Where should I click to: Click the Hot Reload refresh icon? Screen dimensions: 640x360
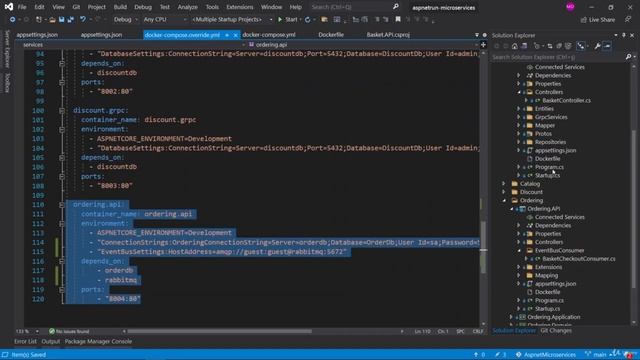click(x=307, y=20)
